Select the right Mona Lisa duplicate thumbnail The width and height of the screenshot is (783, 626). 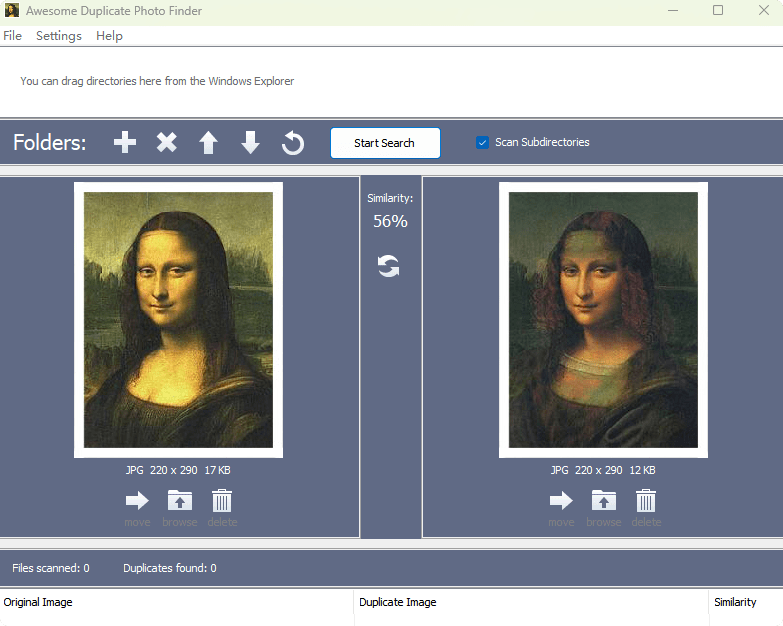click(603, 320)
